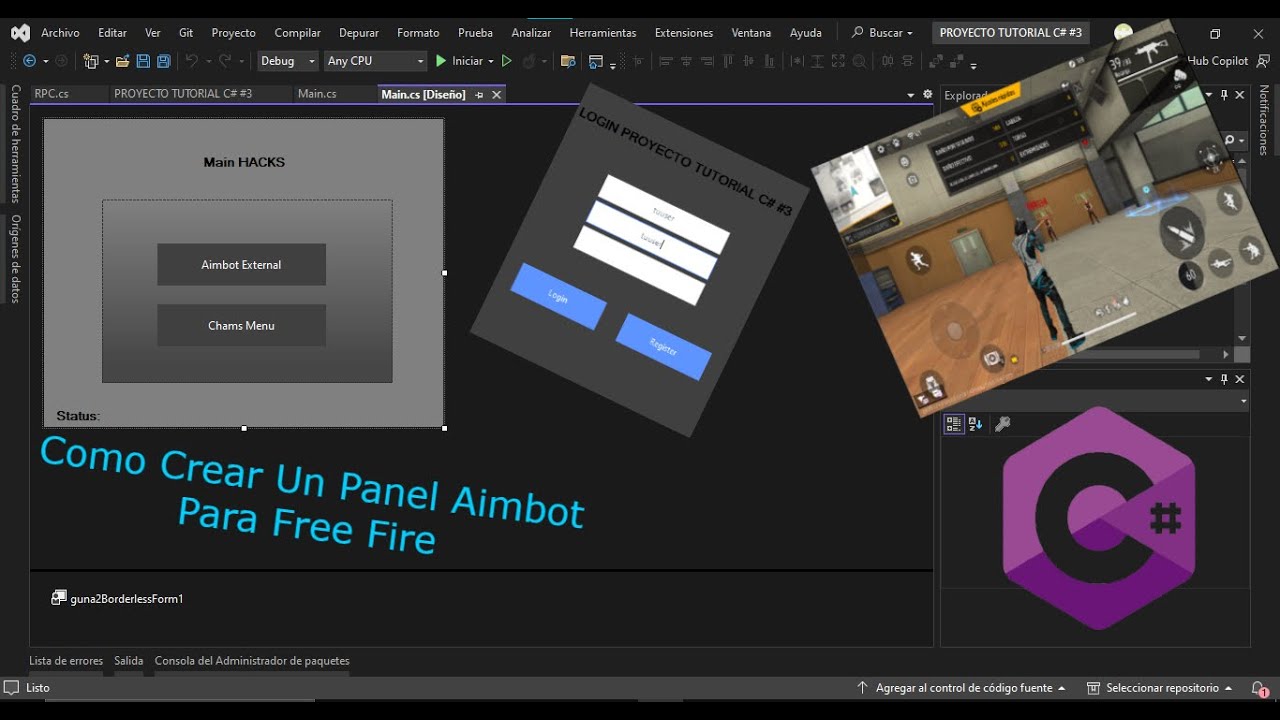Open the Depurar menu

359,33
